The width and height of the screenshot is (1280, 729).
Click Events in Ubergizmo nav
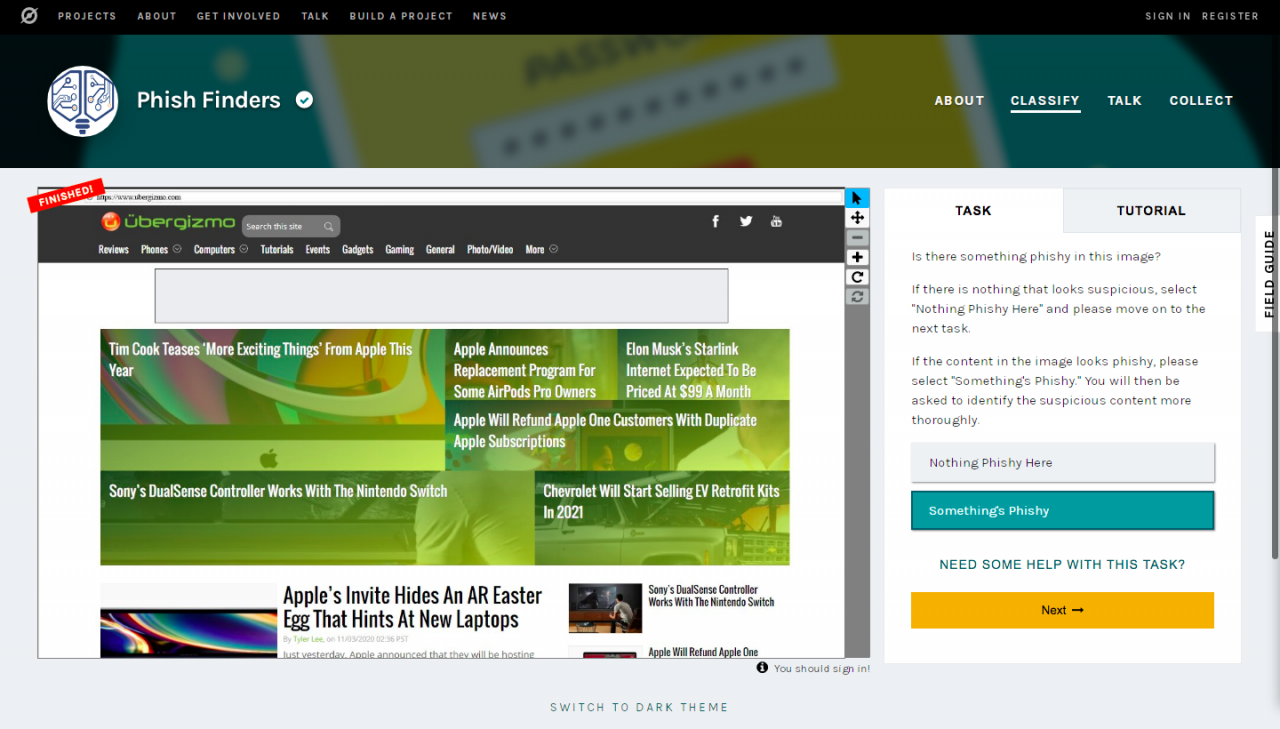(x=318, y=249)
